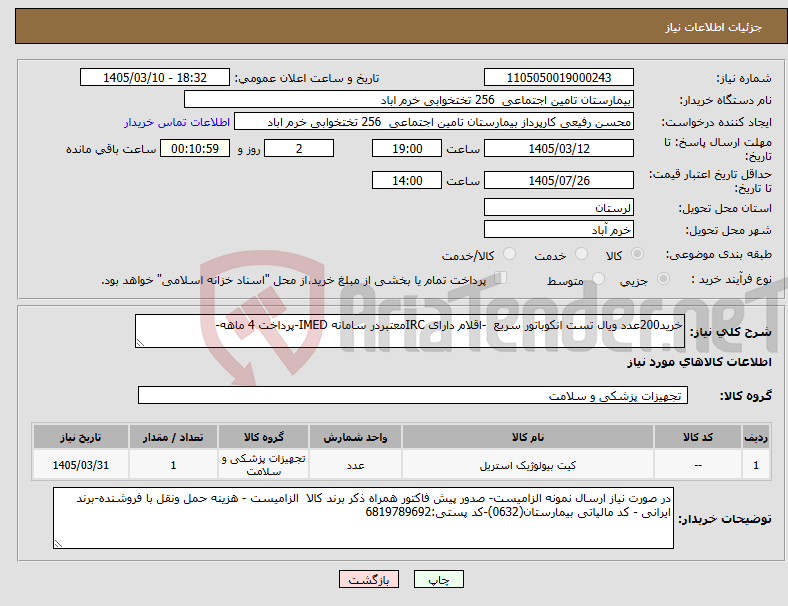Click the remaining time field 00:10:59
Screen dimensions: 788x606
195,148
